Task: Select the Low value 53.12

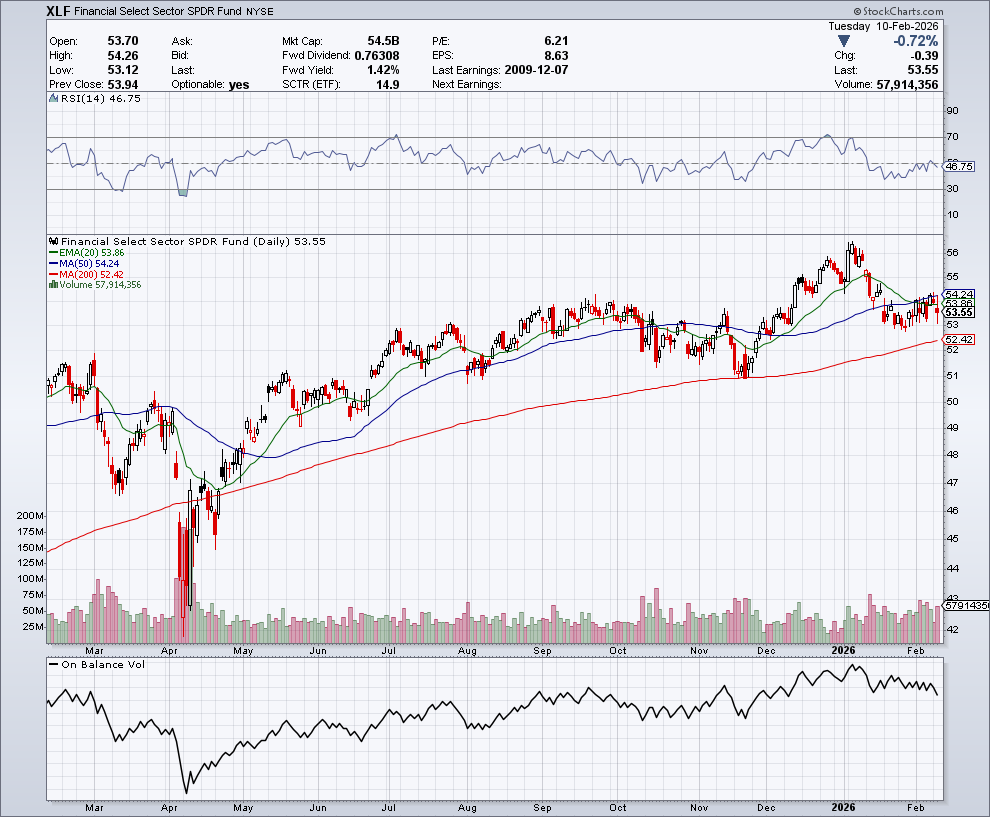Action: tap(122, 70)
